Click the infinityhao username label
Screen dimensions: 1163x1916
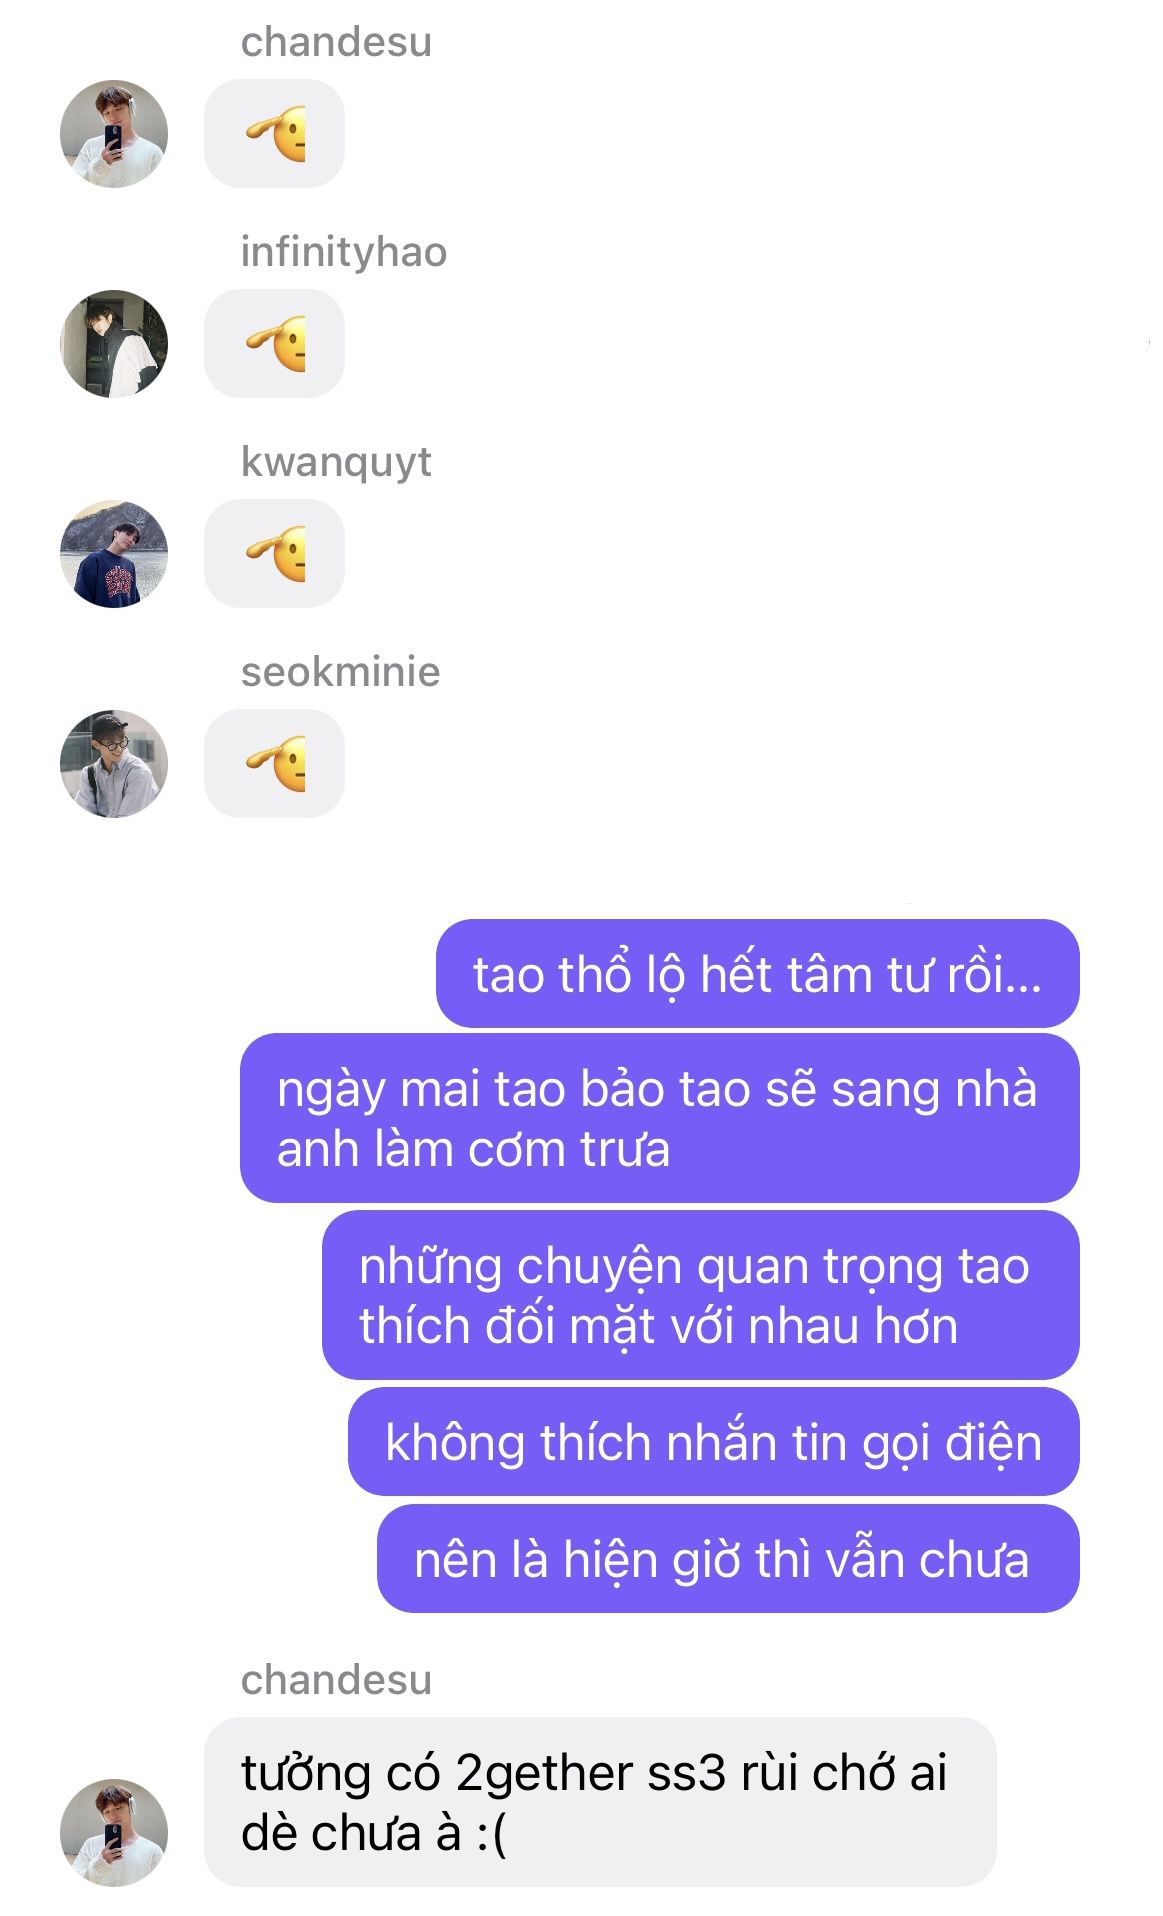(x=343, y=252)
